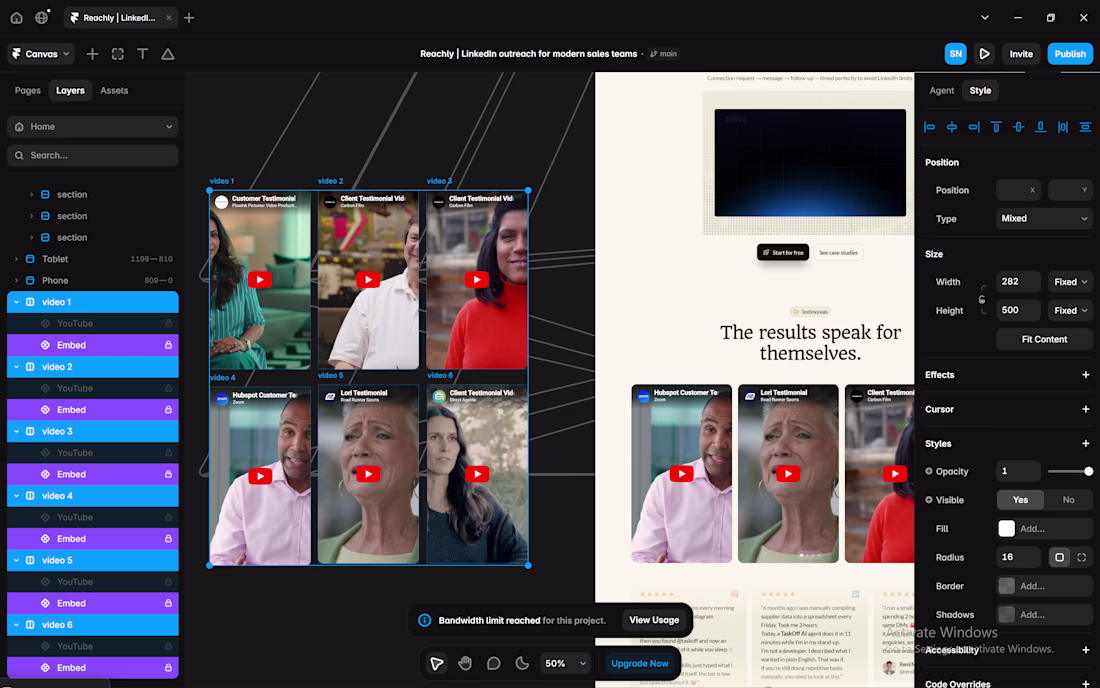Click the Fill color swatch

[1006, 529]
